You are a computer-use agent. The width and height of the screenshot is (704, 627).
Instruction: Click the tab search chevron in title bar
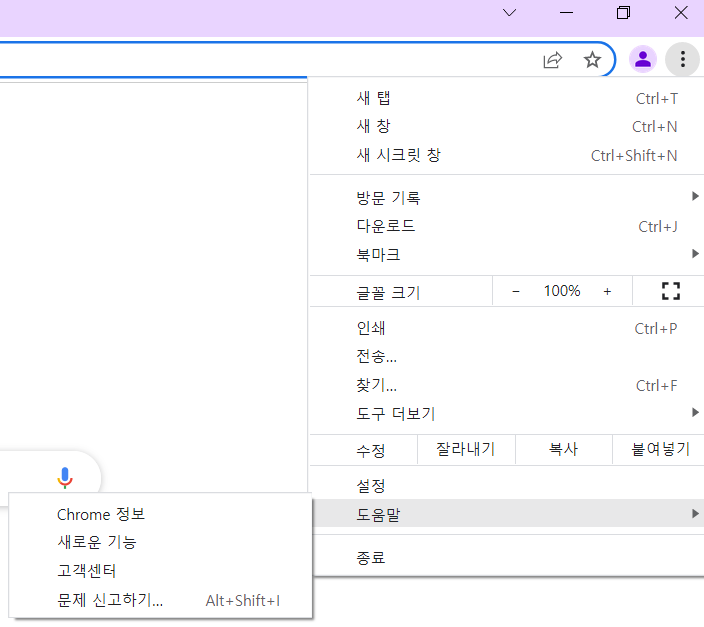tap(509, 13)
